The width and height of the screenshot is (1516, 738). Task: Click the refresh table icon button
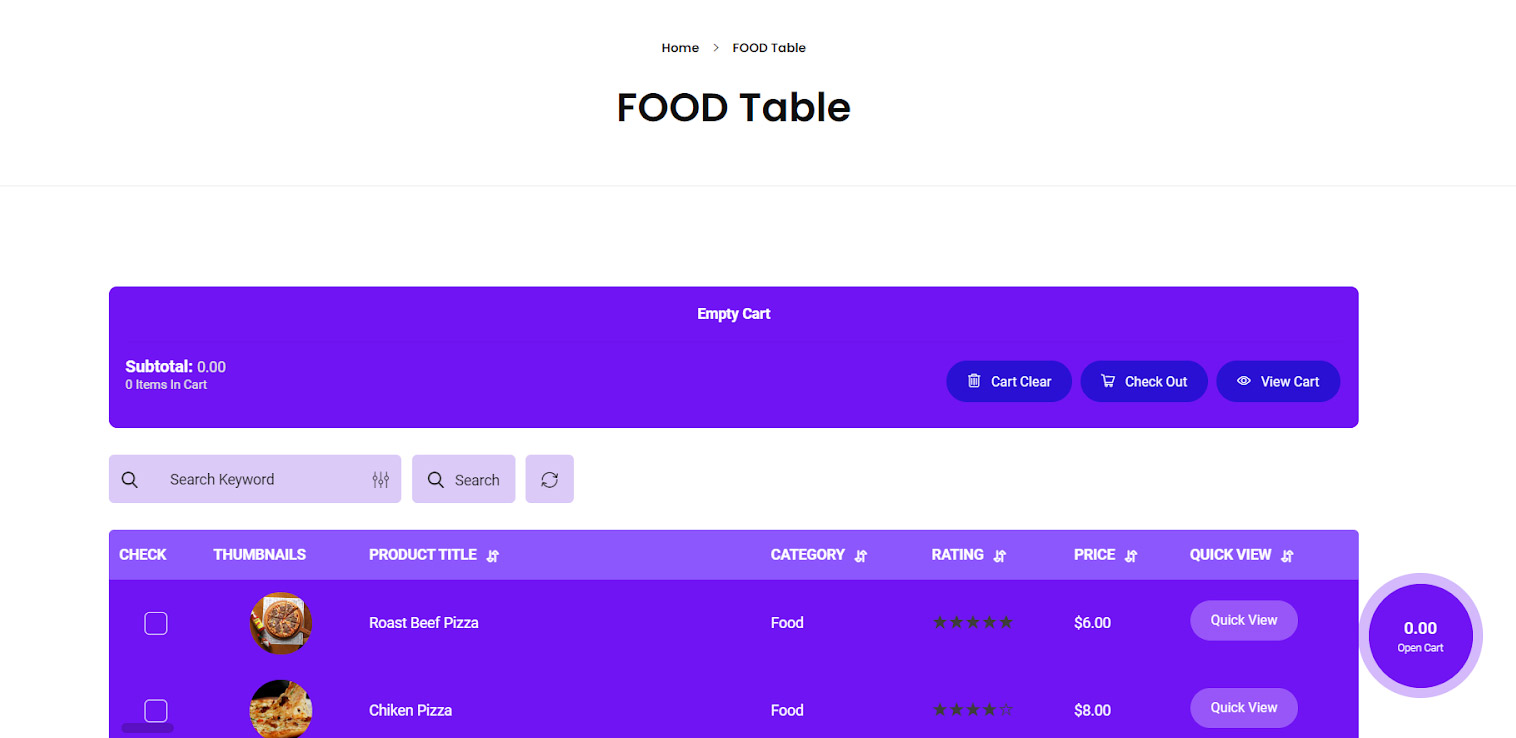(549, 480)
